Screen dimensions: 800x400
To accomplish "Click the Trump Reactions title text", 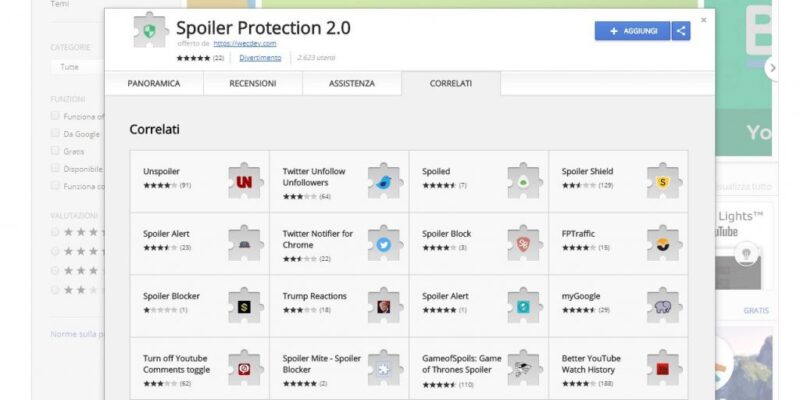I will 314,296.
